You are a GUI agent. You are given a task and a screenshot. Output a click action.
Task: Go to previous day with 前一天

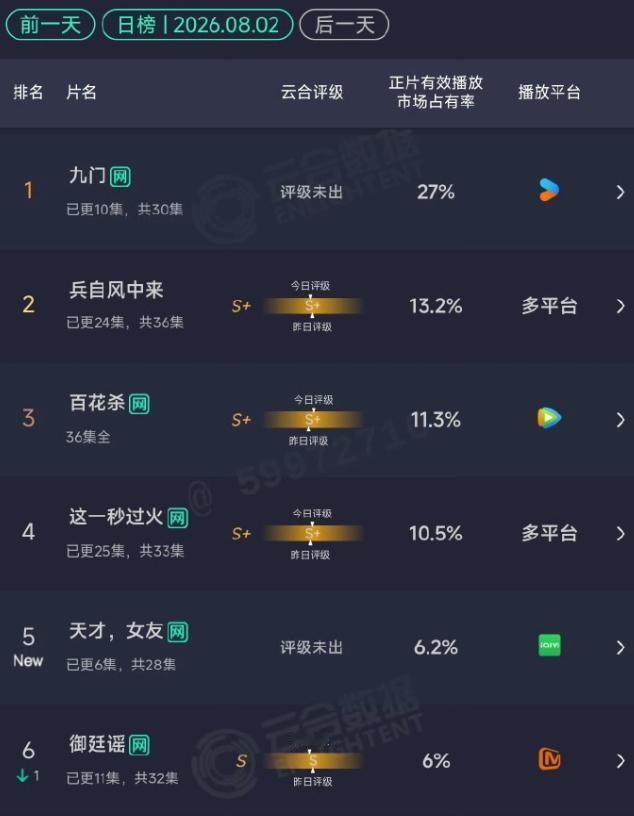[50, 24]
